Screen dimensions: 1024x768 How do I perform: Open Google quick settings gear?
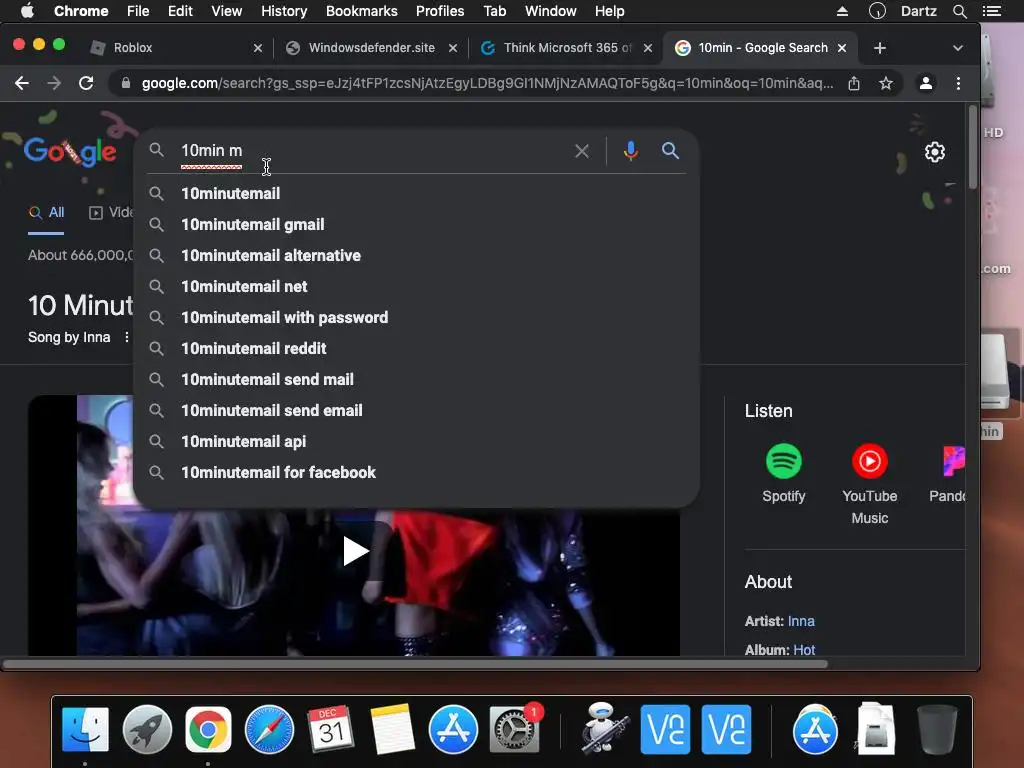(935, 152)
